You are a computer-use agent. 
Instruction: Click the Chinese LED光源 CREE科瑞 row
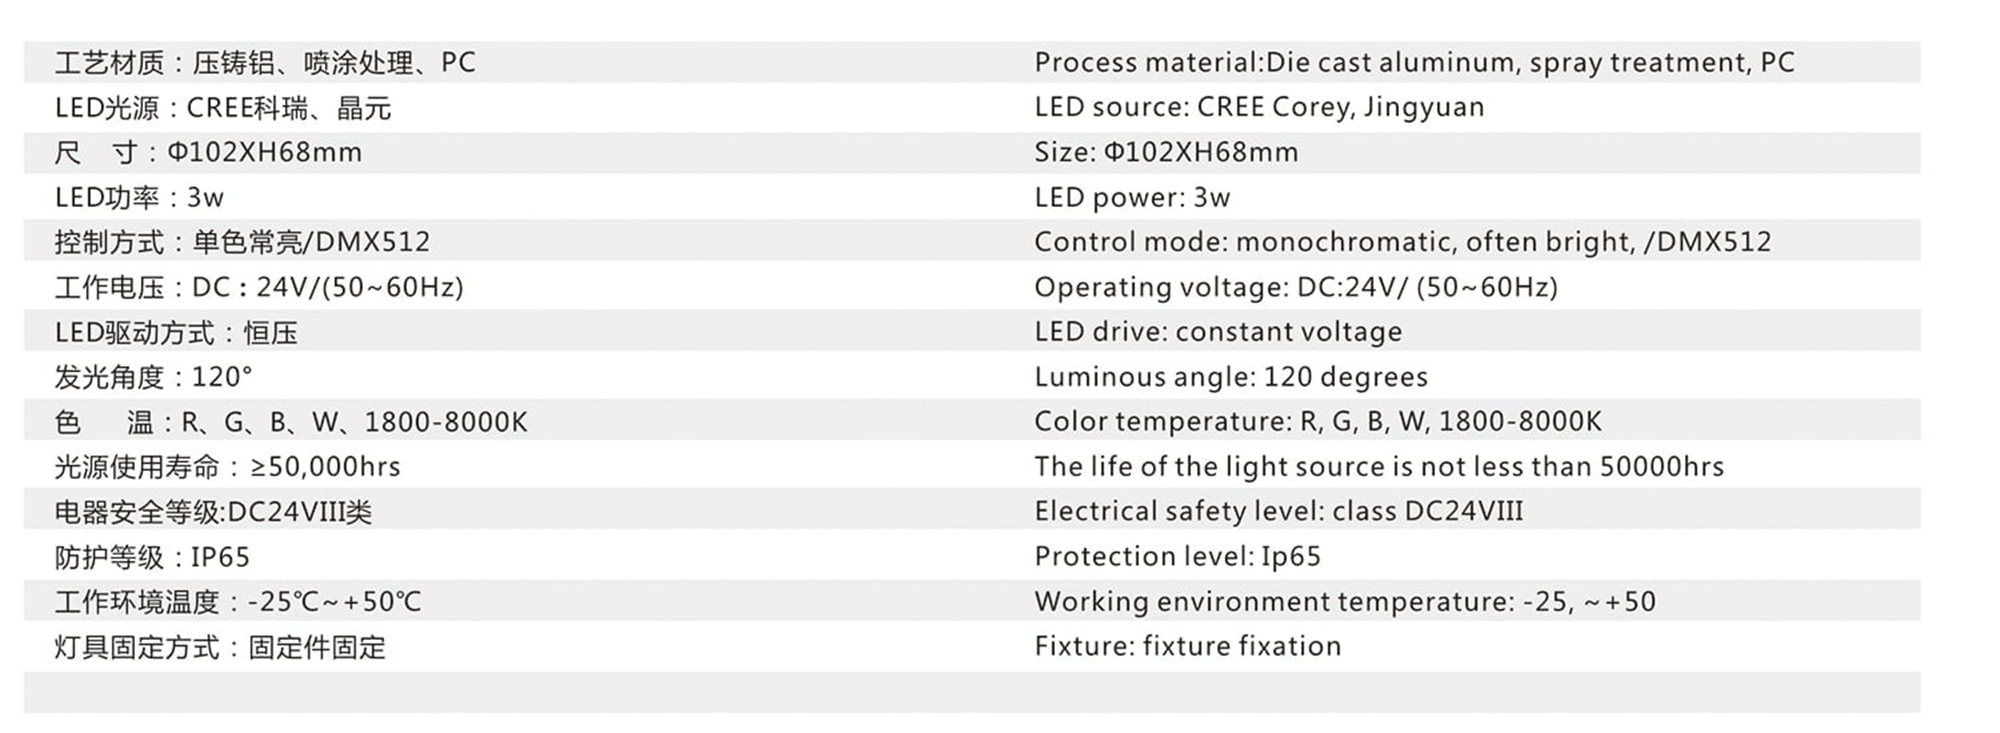(x=223, y=108)
